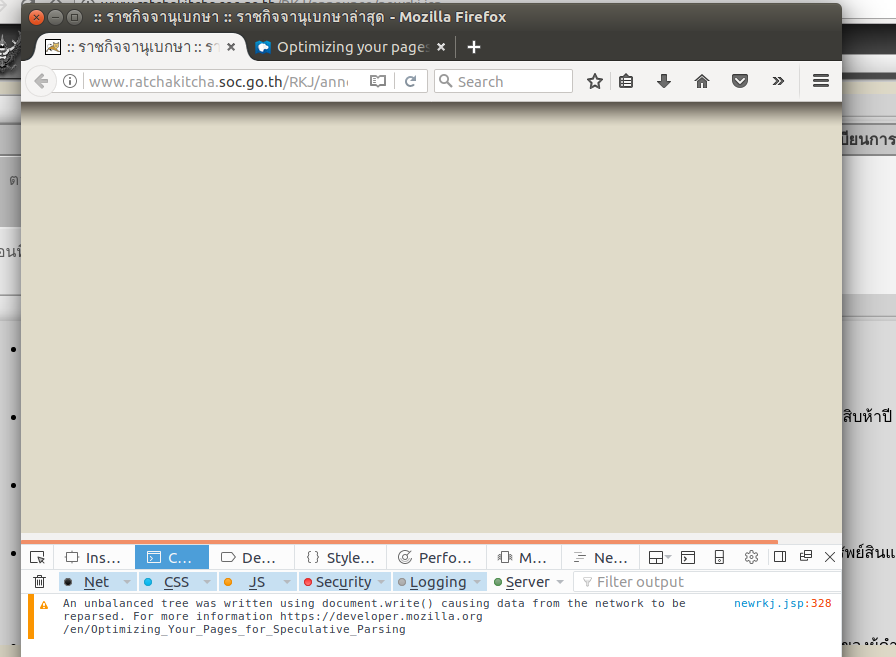
Task: Open the Memory devtools tab
Action: tap(523, 557)
